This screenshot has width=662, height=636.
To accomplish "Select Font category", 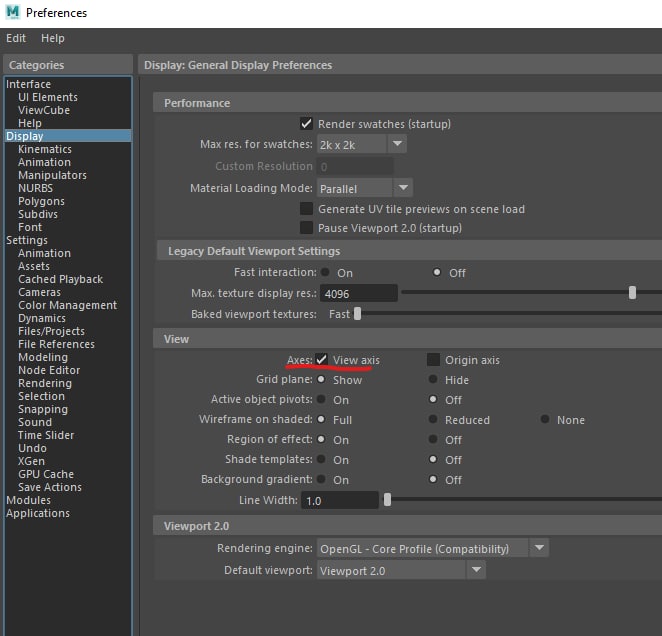I will [x=30, y=227].
